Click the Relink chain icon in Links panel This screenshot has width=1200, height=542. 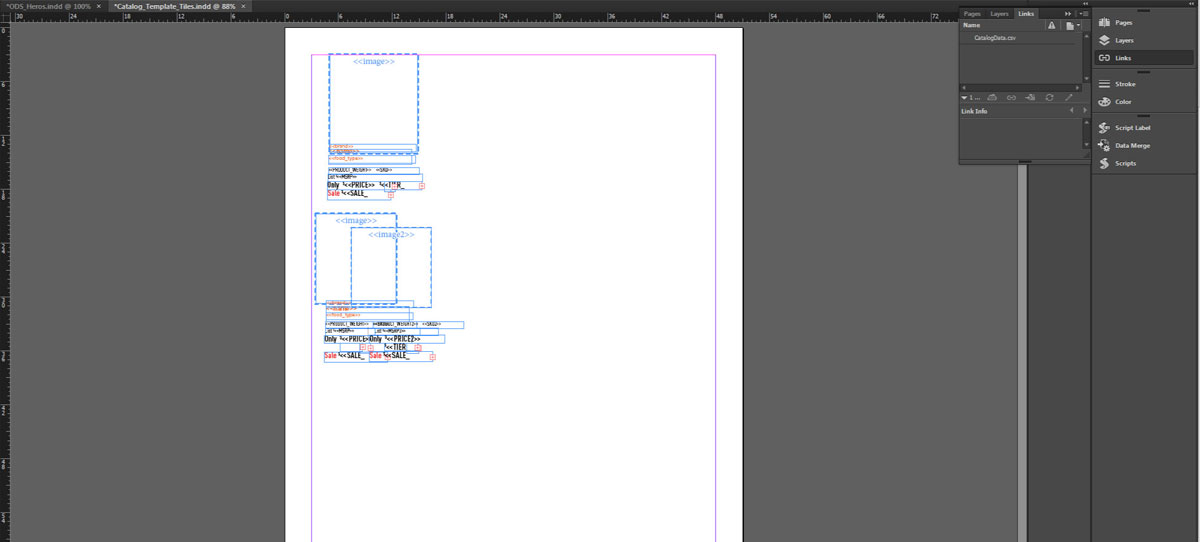click(x=1011, y=98)
